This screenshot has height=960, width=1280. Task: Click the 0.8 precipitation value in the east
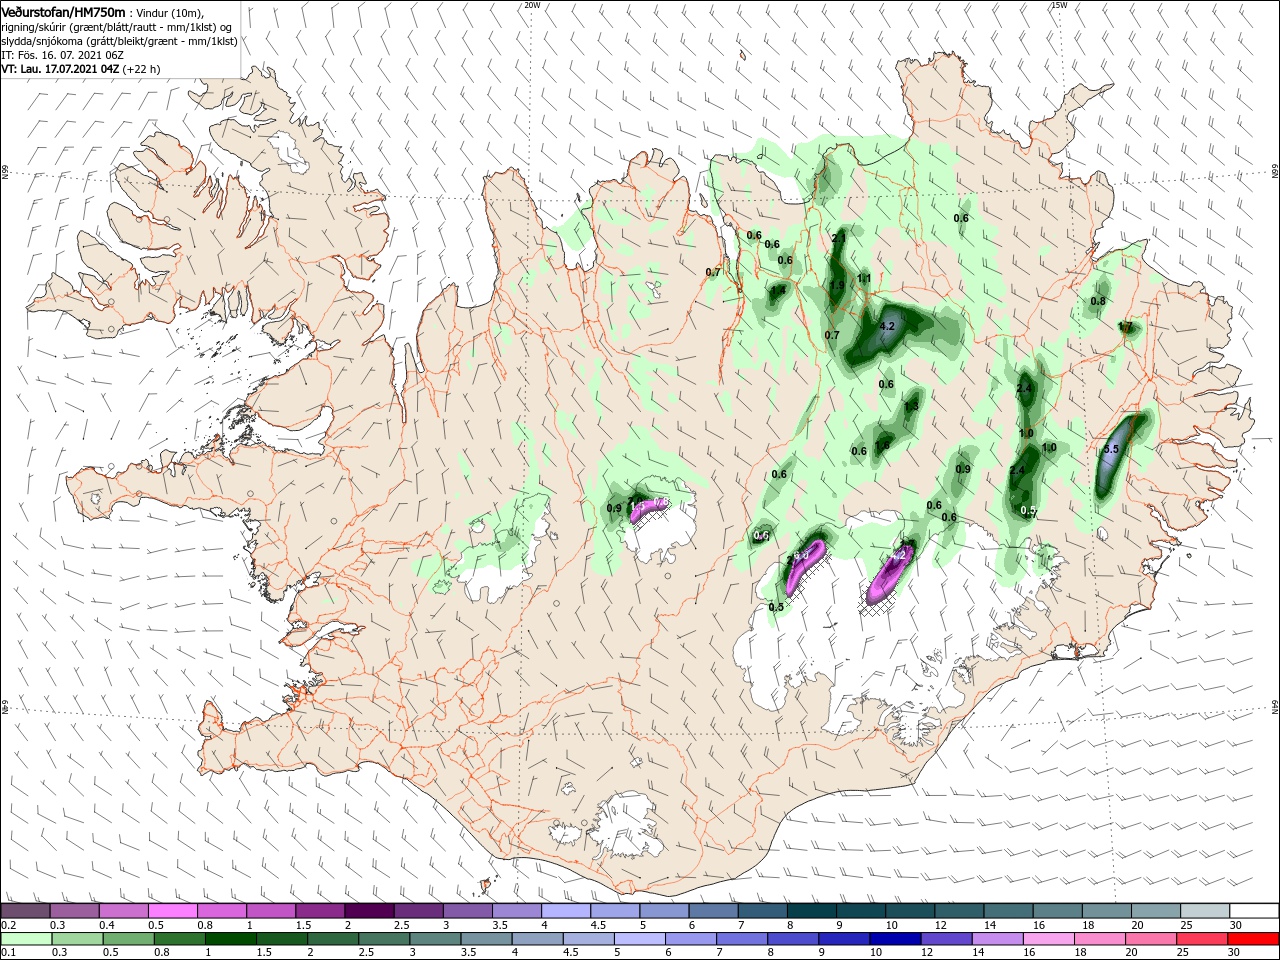(x=1098, y=301)
